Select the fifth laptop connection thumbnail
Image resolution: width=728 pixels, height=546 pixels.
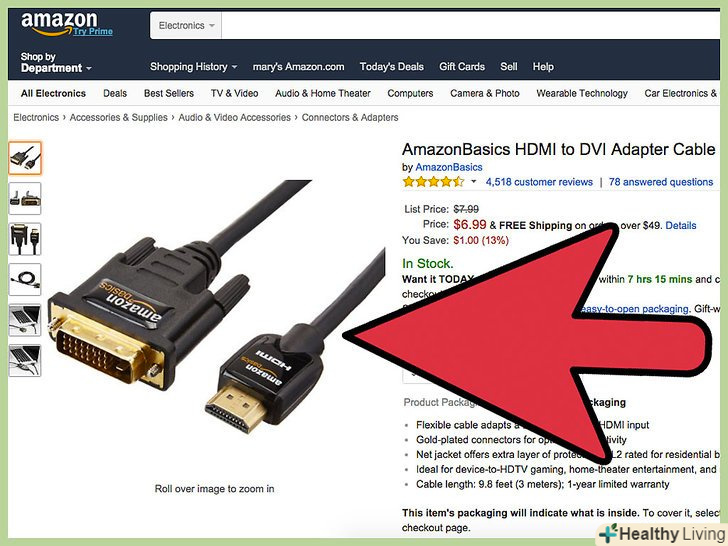(x=25, y=320)
